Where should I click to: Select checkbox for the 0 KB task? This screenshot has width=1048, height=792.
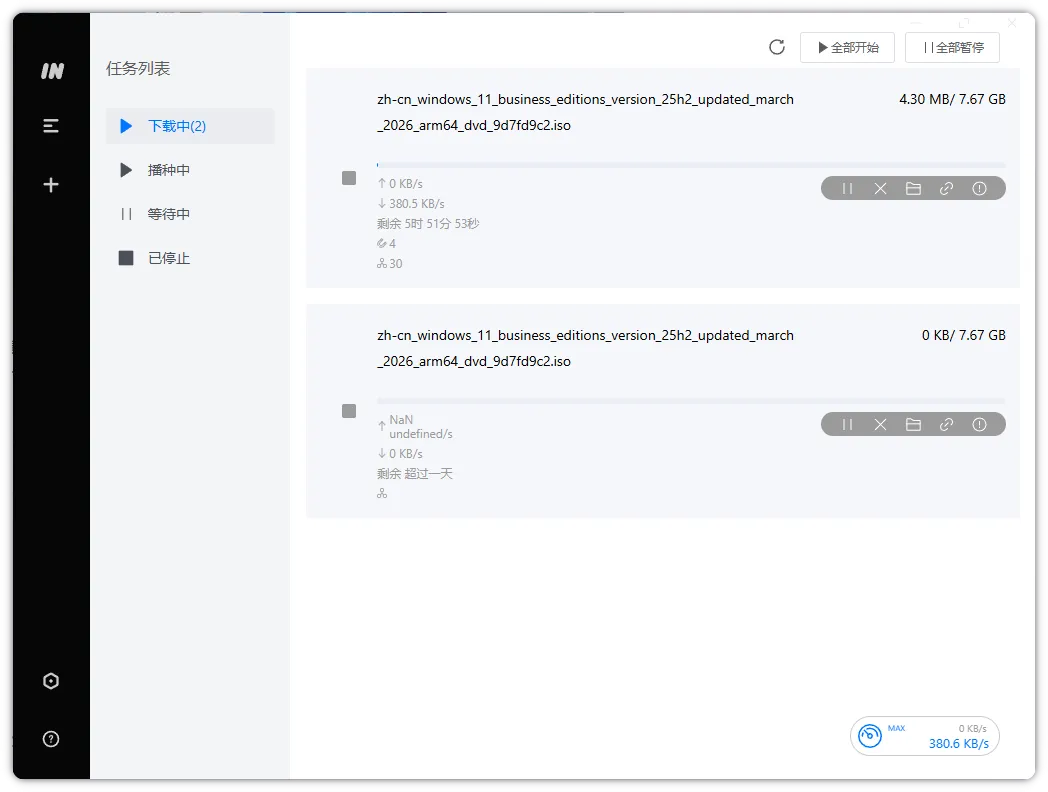(x=349, y=410)
